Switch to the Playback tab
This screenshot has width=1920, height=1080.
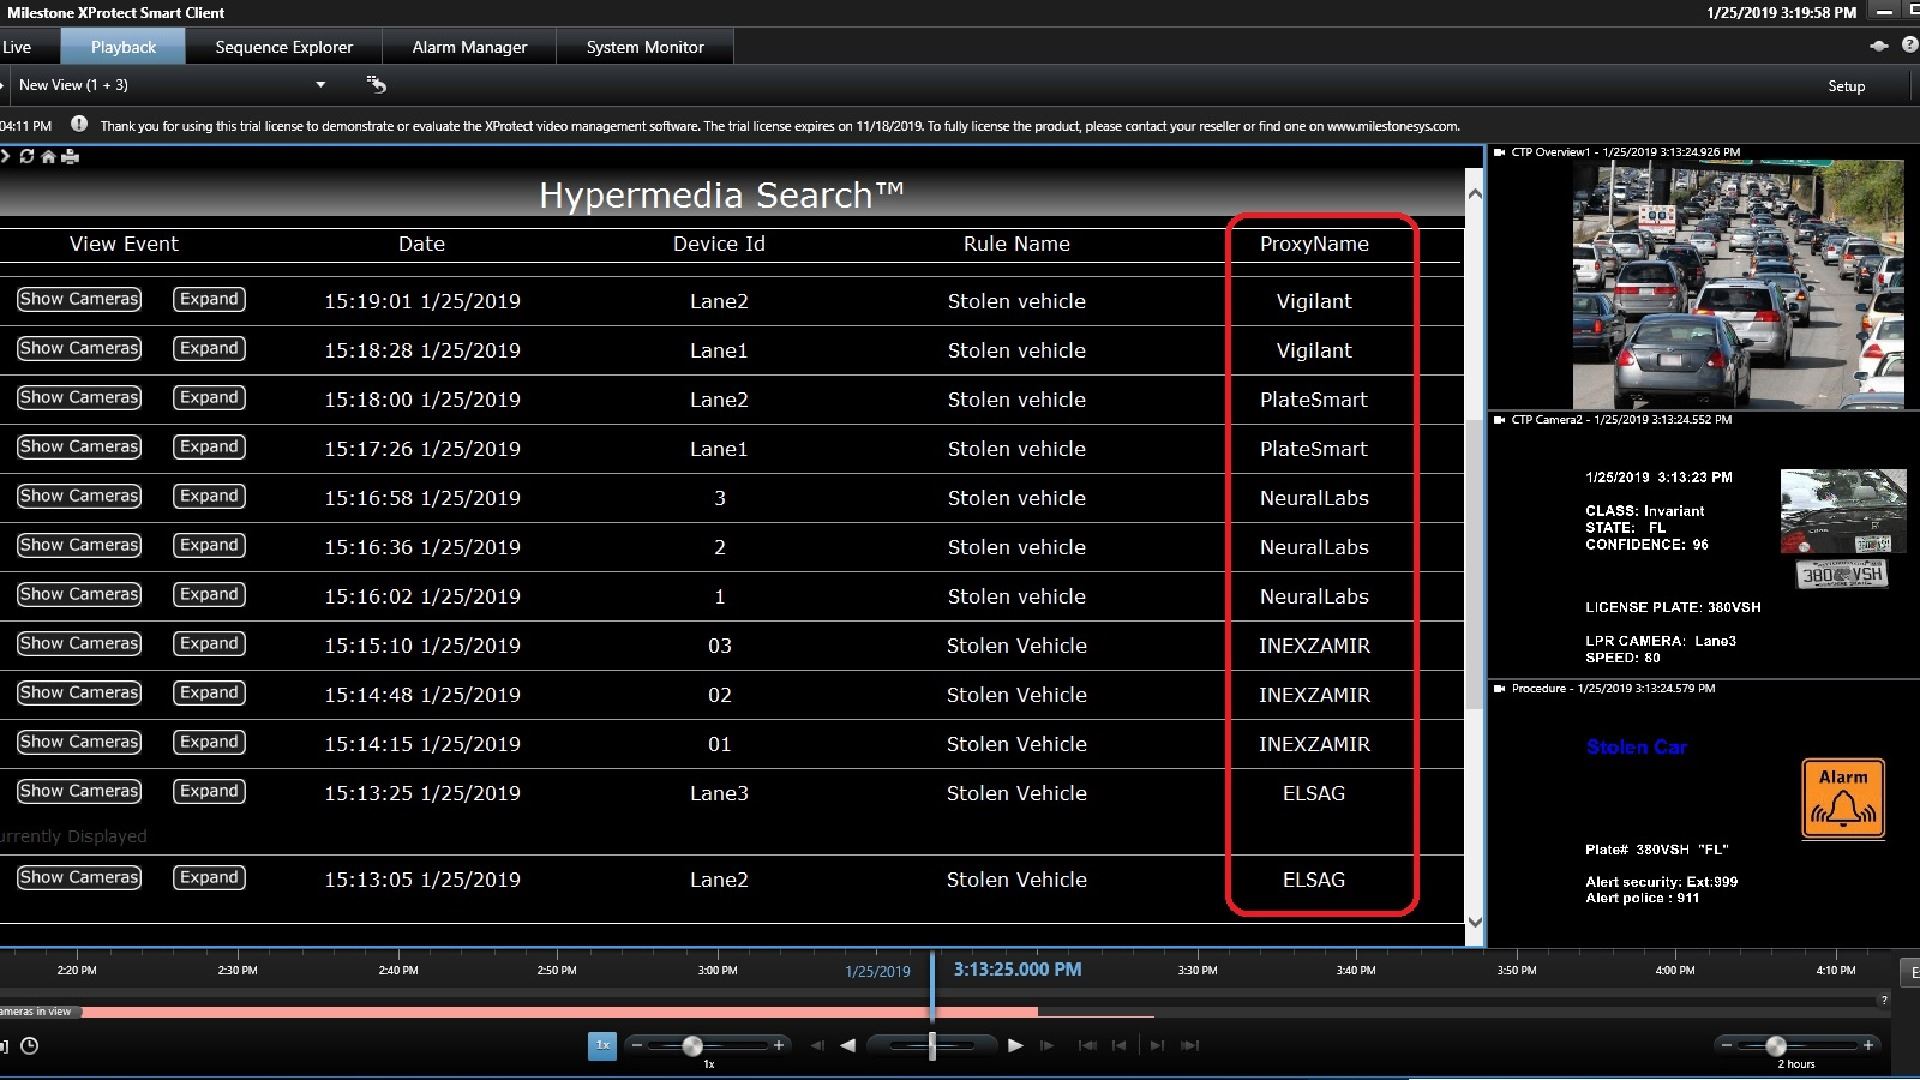(x=123, y=47)
